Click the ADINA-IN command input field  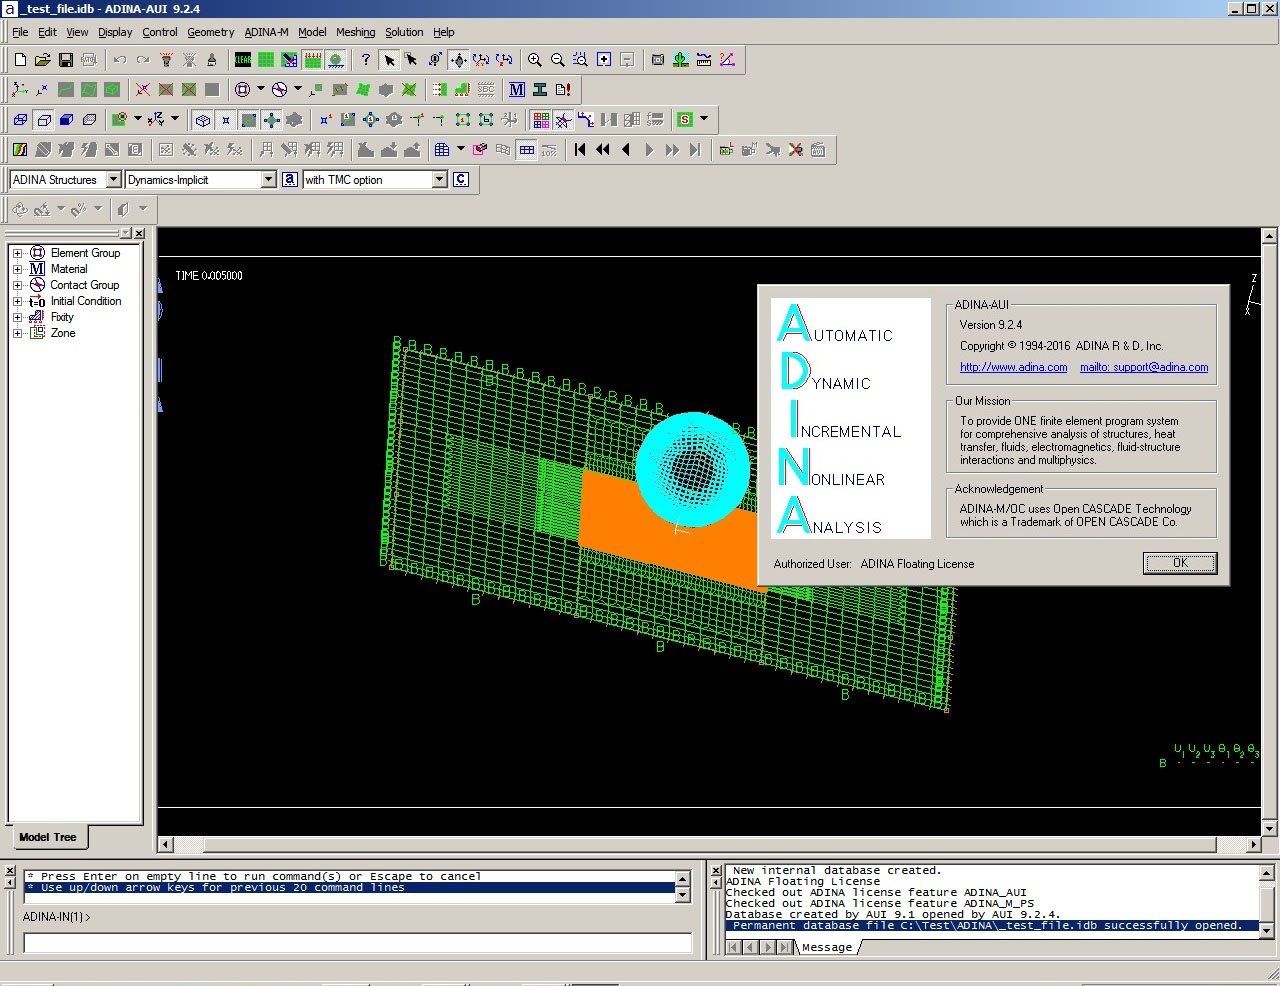click(357, 943)
